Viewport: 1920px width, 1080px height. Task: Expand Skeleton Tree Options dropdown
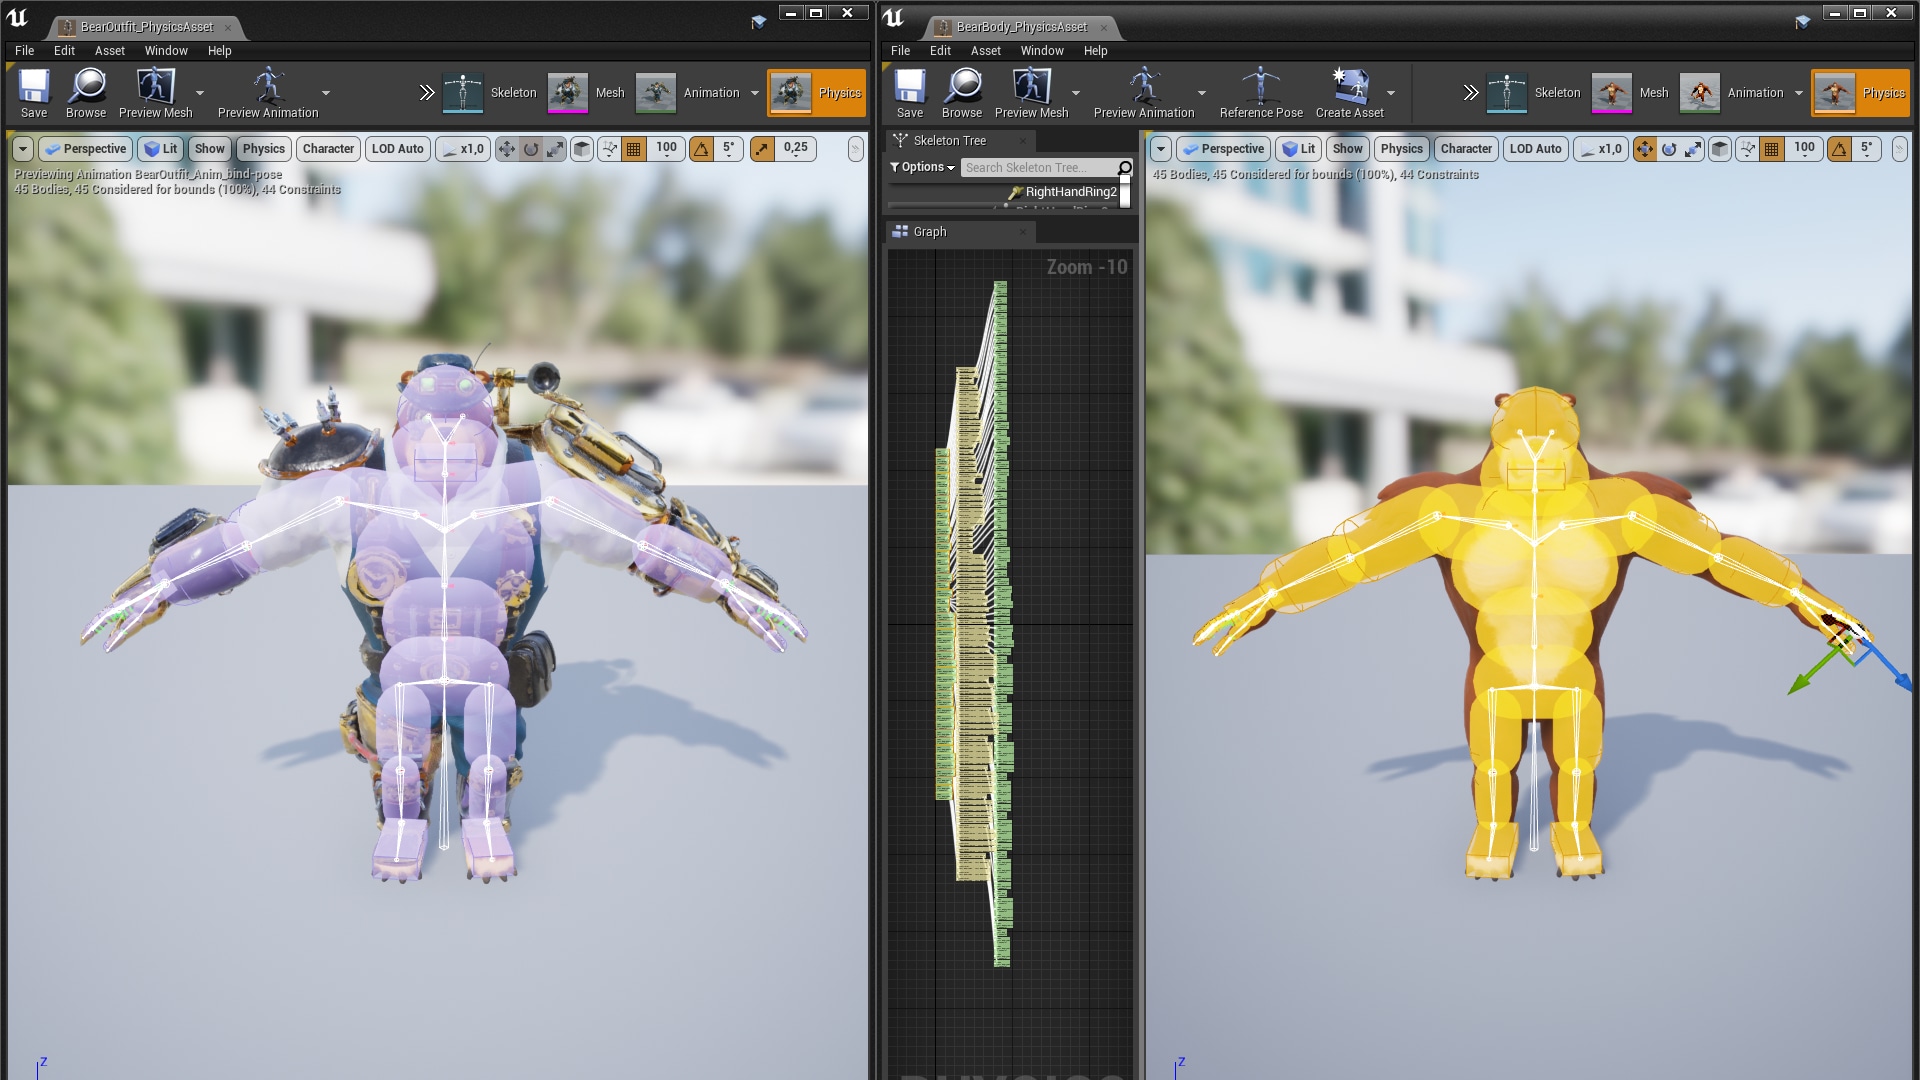click(x=922, y=167)
